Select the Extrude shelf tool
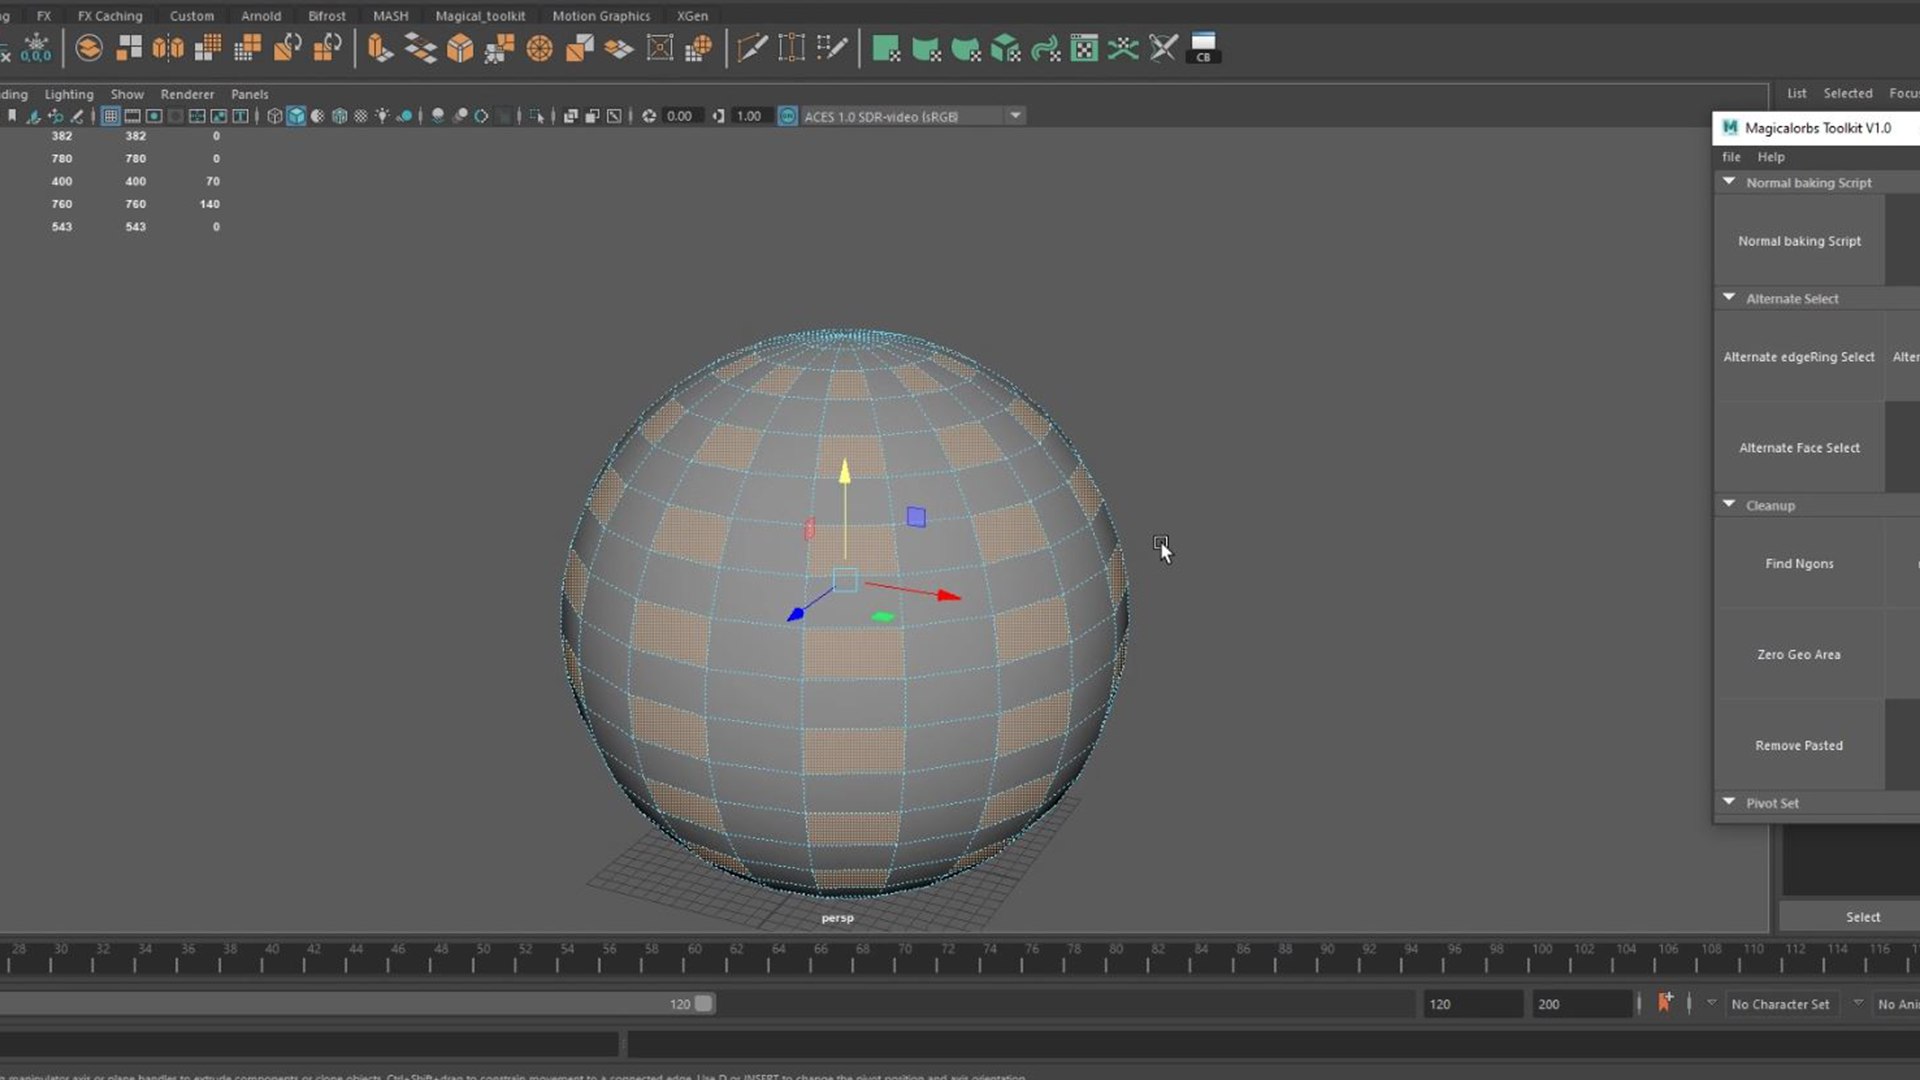 click(x=379, y=47)
